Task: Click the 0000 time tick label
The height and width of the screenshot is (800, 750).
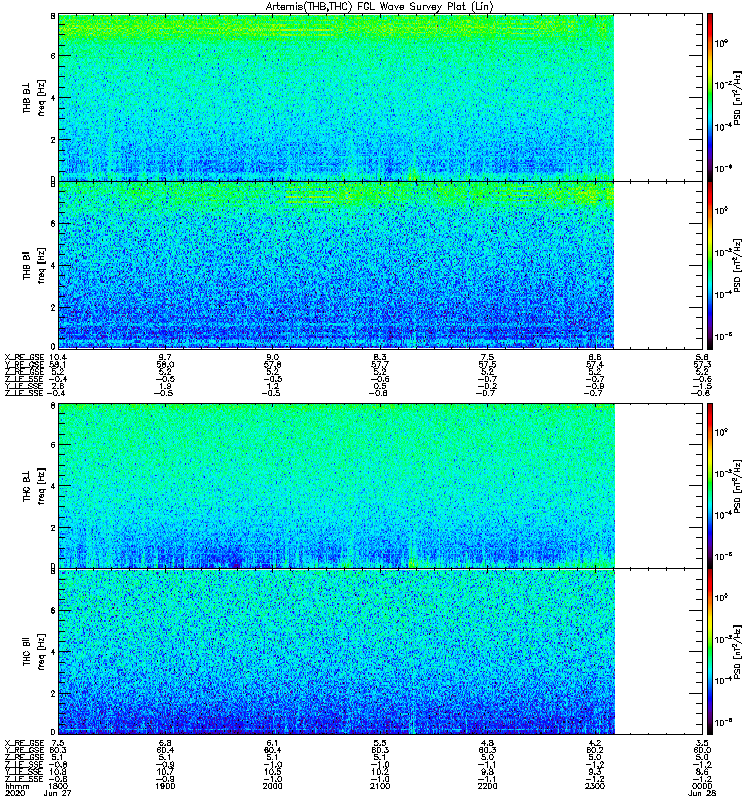Action: [x=702, y=786]
